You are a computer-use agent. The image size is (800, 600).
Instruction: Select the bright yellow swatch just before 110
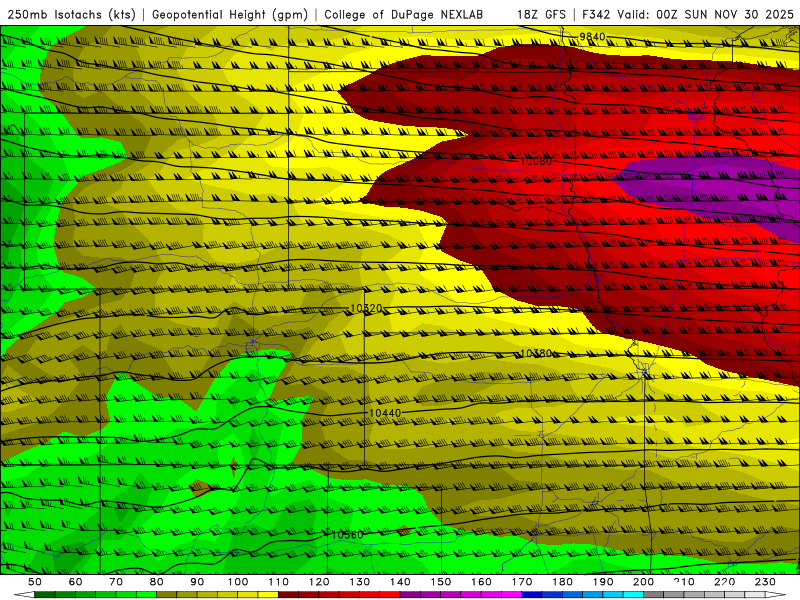click(x=268, y=595)
